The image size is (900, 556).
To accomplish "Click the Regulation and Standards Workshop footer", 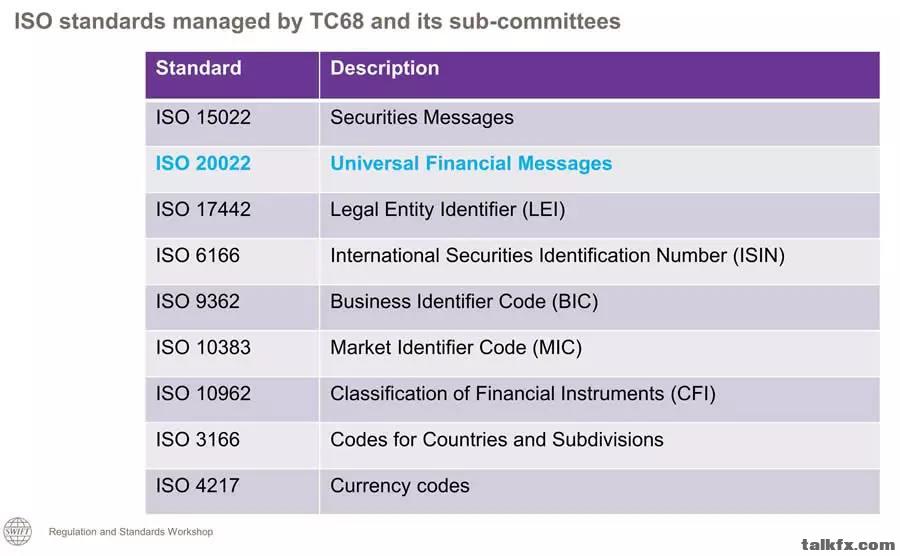I will coord(131,532).
